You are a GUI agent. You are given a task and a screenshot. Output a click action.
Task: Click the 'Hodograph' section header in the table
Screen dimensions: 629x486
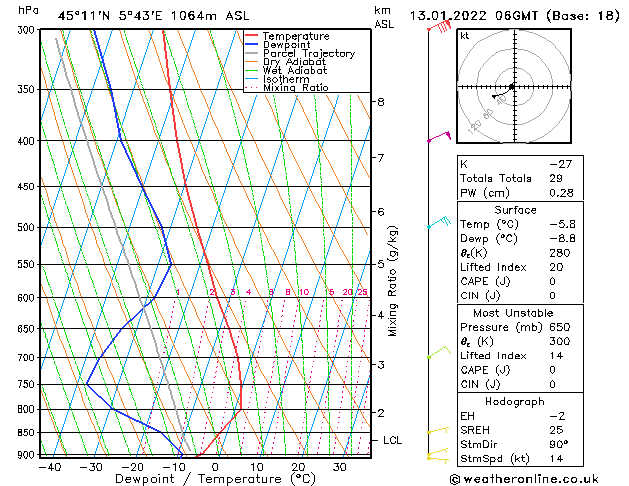(515, 402)
